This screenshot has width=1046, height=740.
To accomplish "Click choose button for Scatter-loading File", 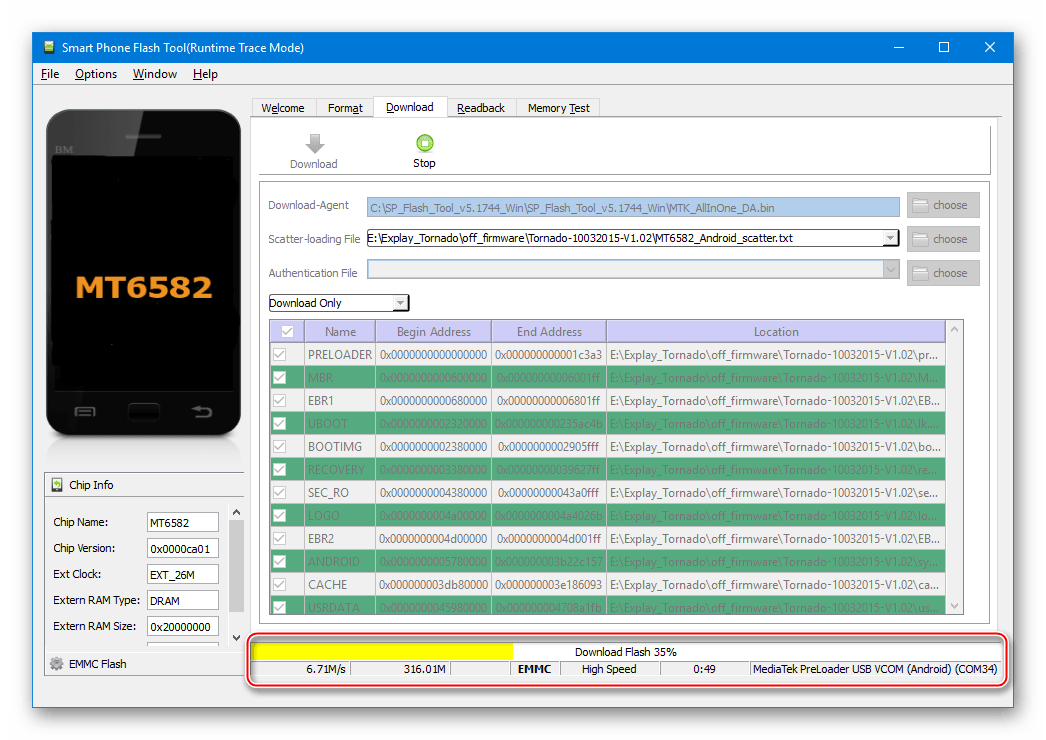I will tap(942, 239).
